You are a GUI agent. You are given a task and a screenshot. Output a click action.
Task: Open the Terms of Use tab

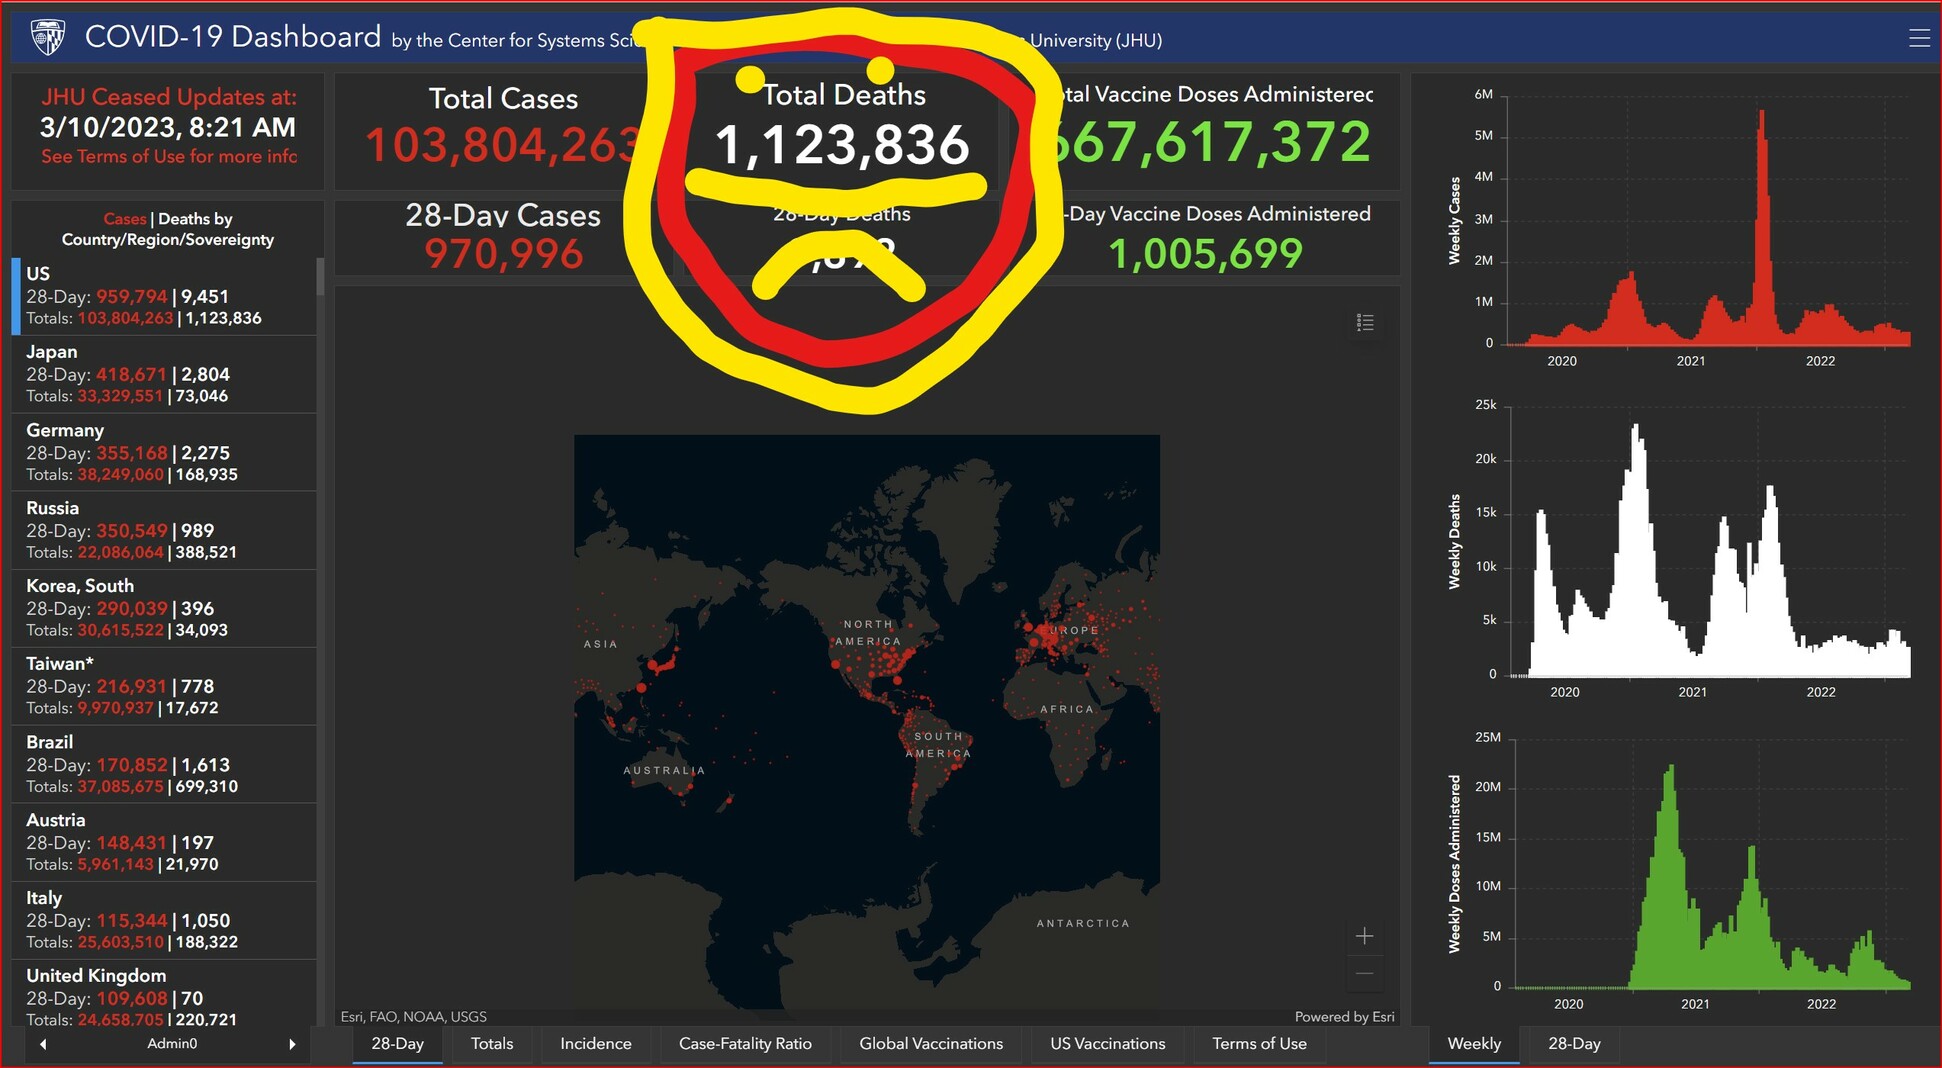click(x=1259, y=1043)
